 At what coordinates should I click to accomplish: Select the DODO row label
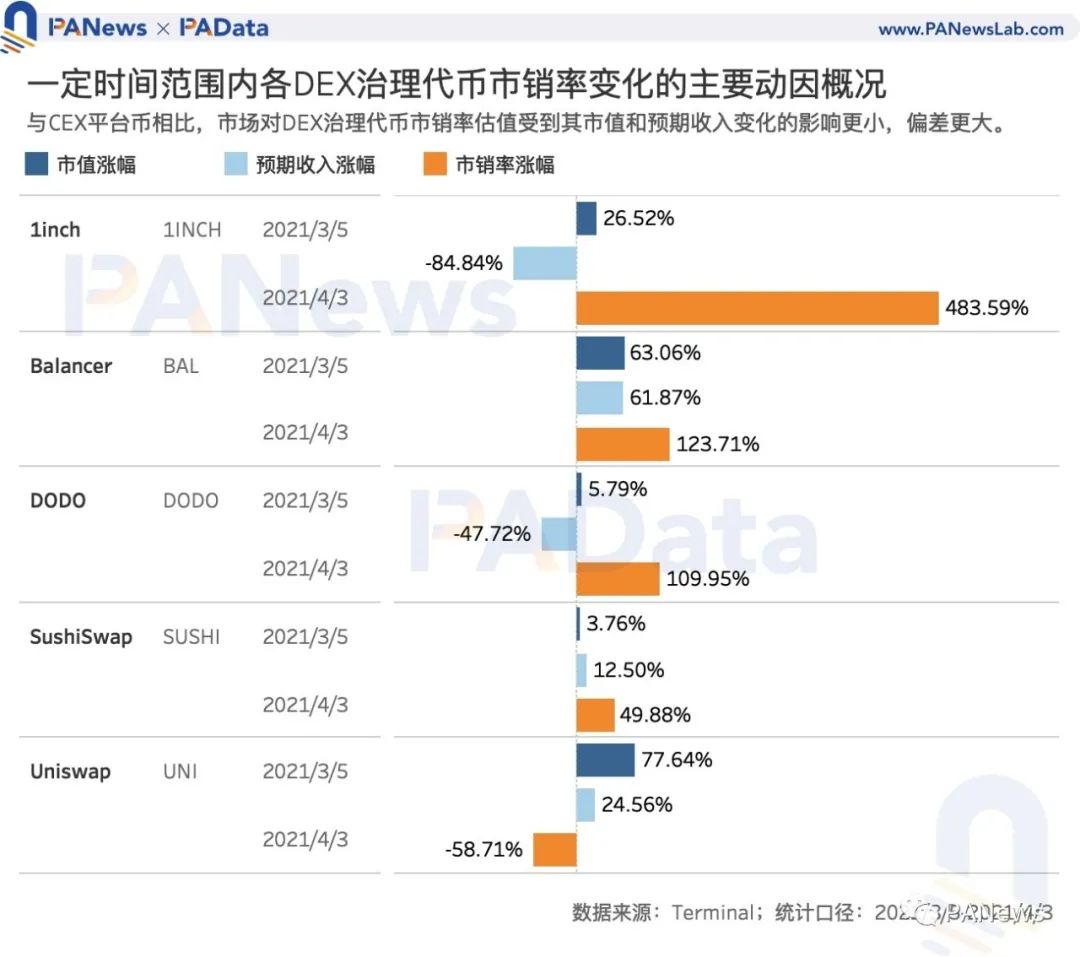tap(58, 500)
